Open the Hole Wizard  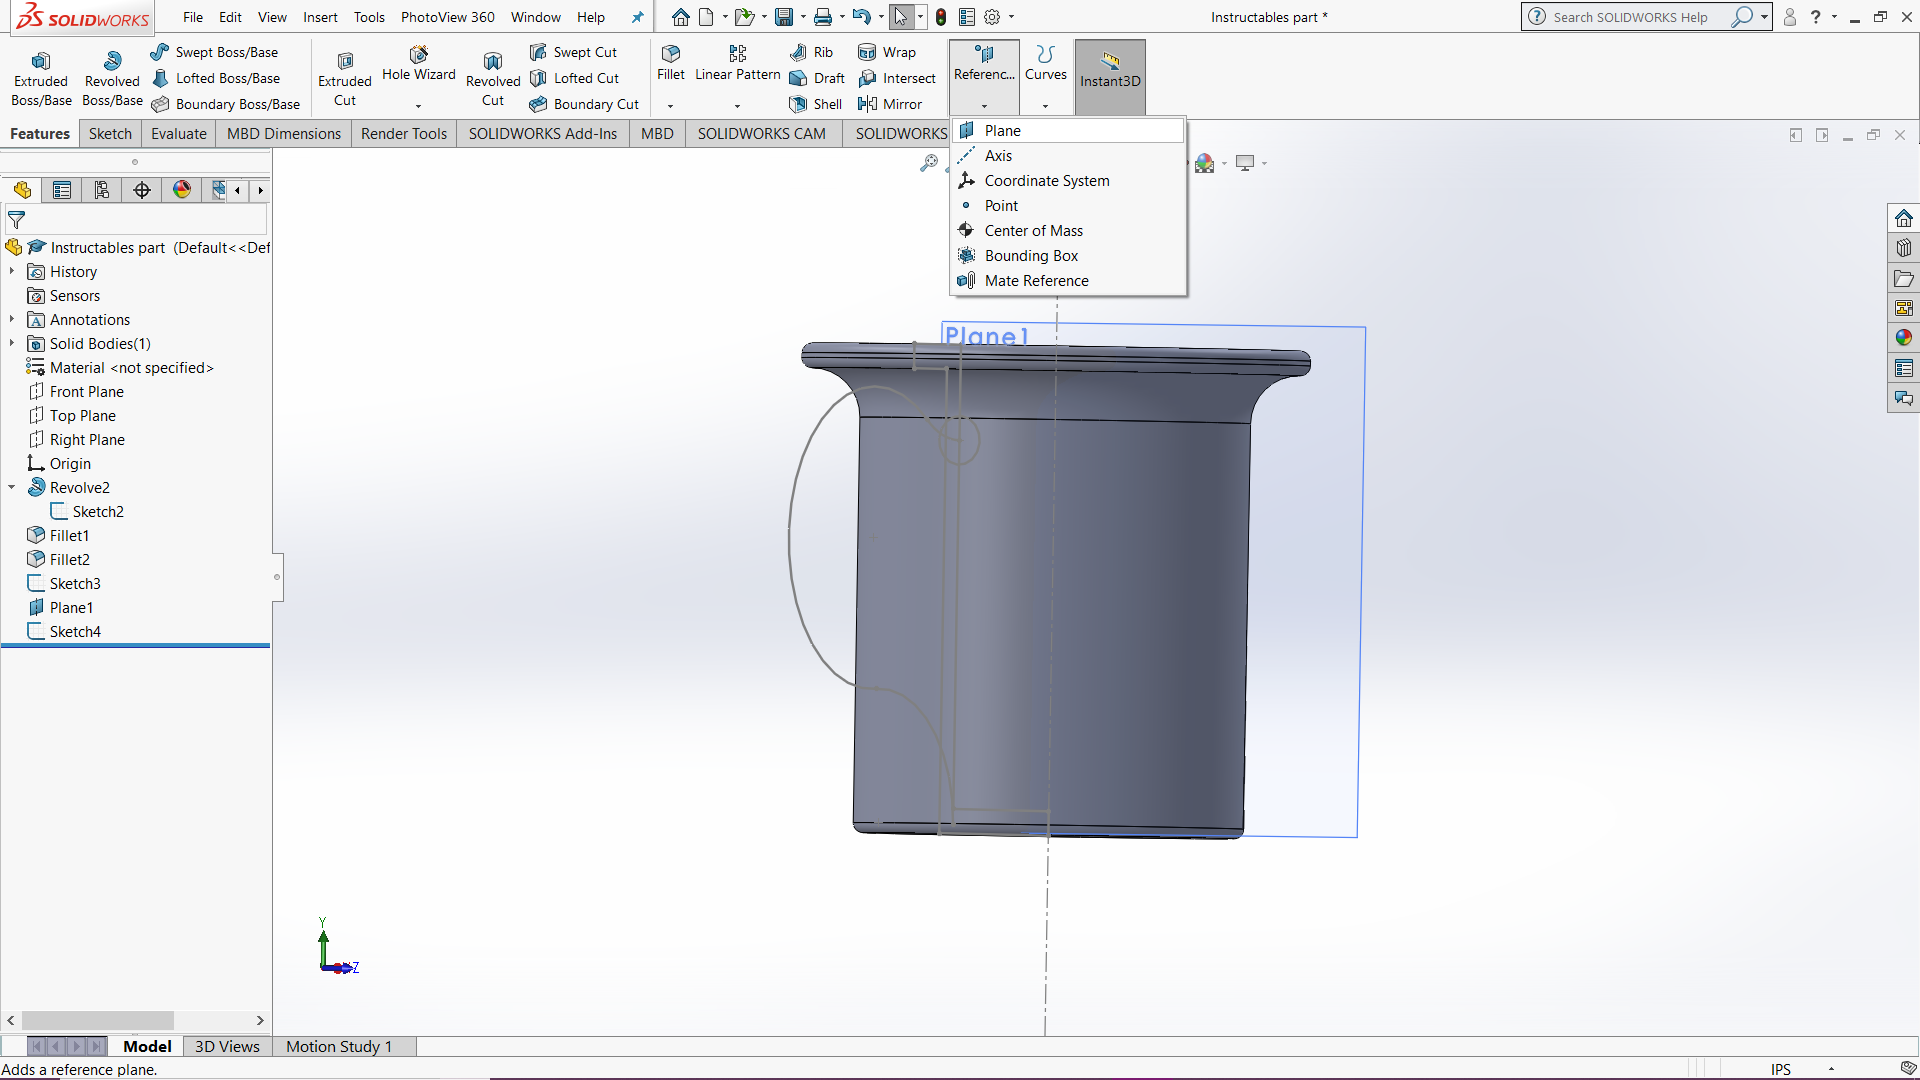419,68
